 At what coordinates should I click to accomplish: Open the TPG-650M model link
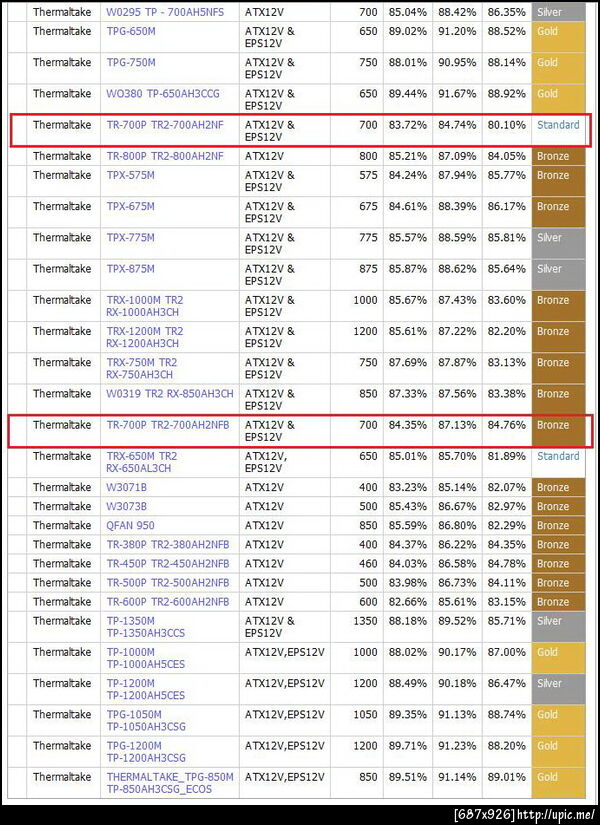(131, 31)
